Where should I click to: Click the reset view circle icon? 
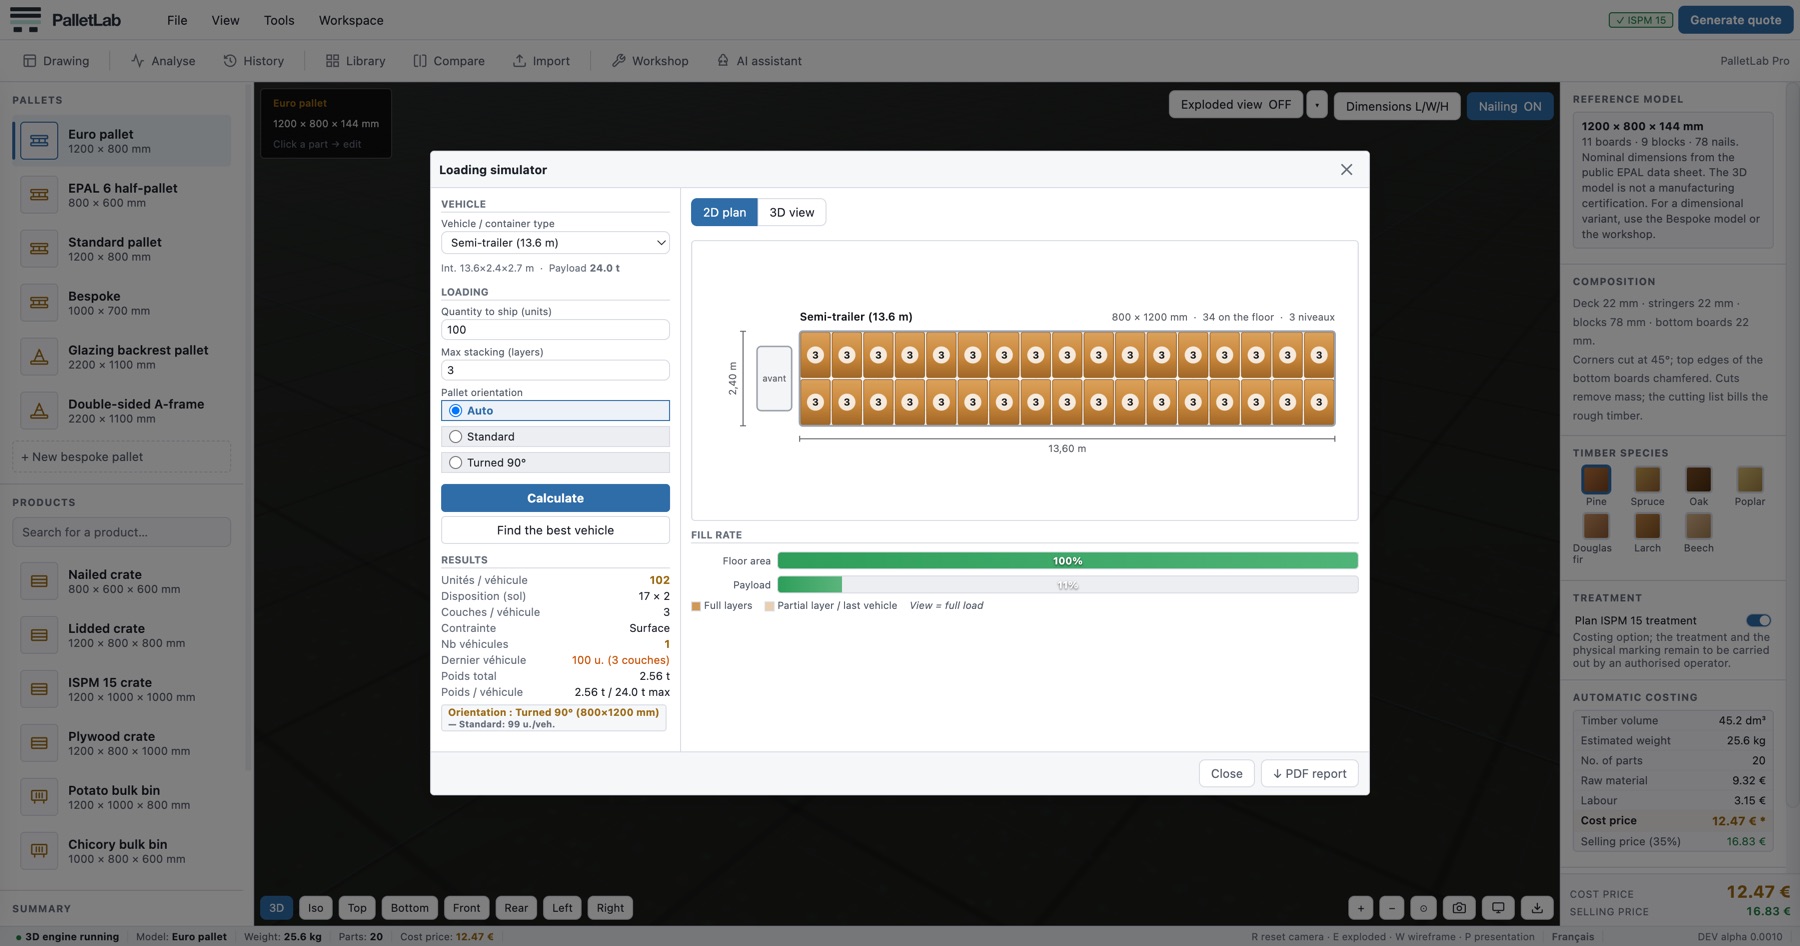(1423, 908)
